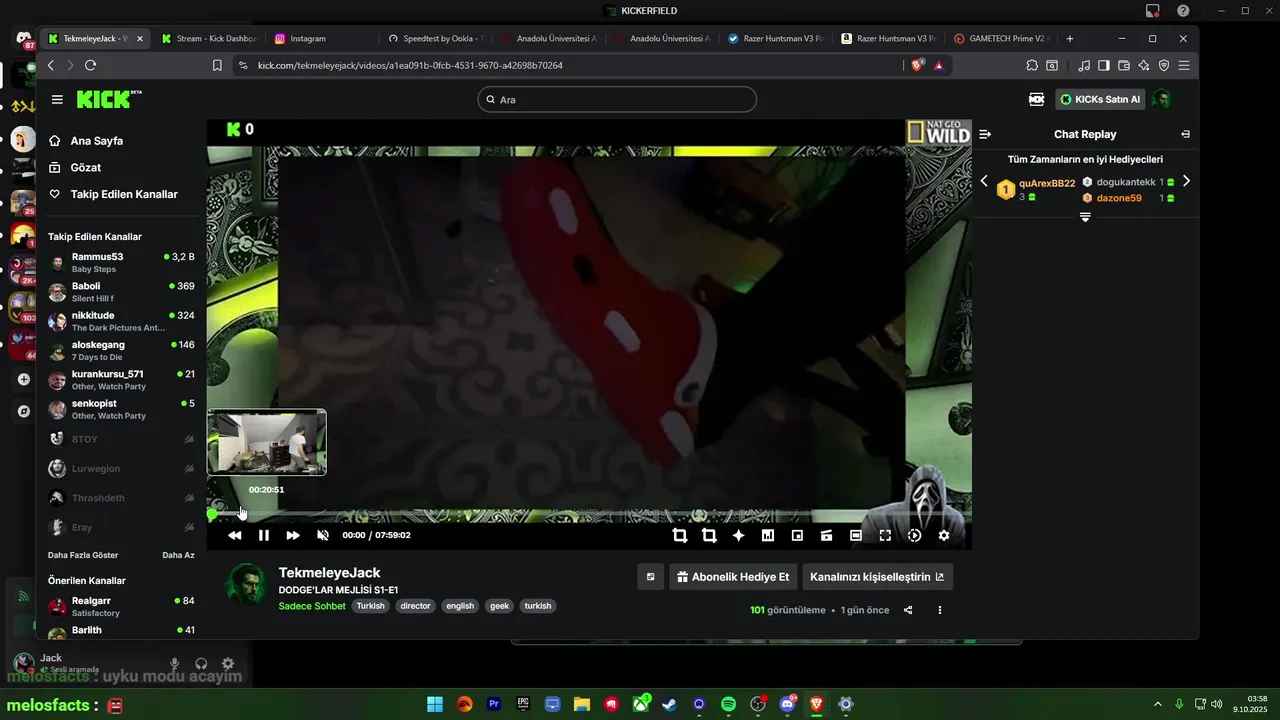Click the clip creation clapperboard icon
1280x720 pixels.
(x=827, y=535)
